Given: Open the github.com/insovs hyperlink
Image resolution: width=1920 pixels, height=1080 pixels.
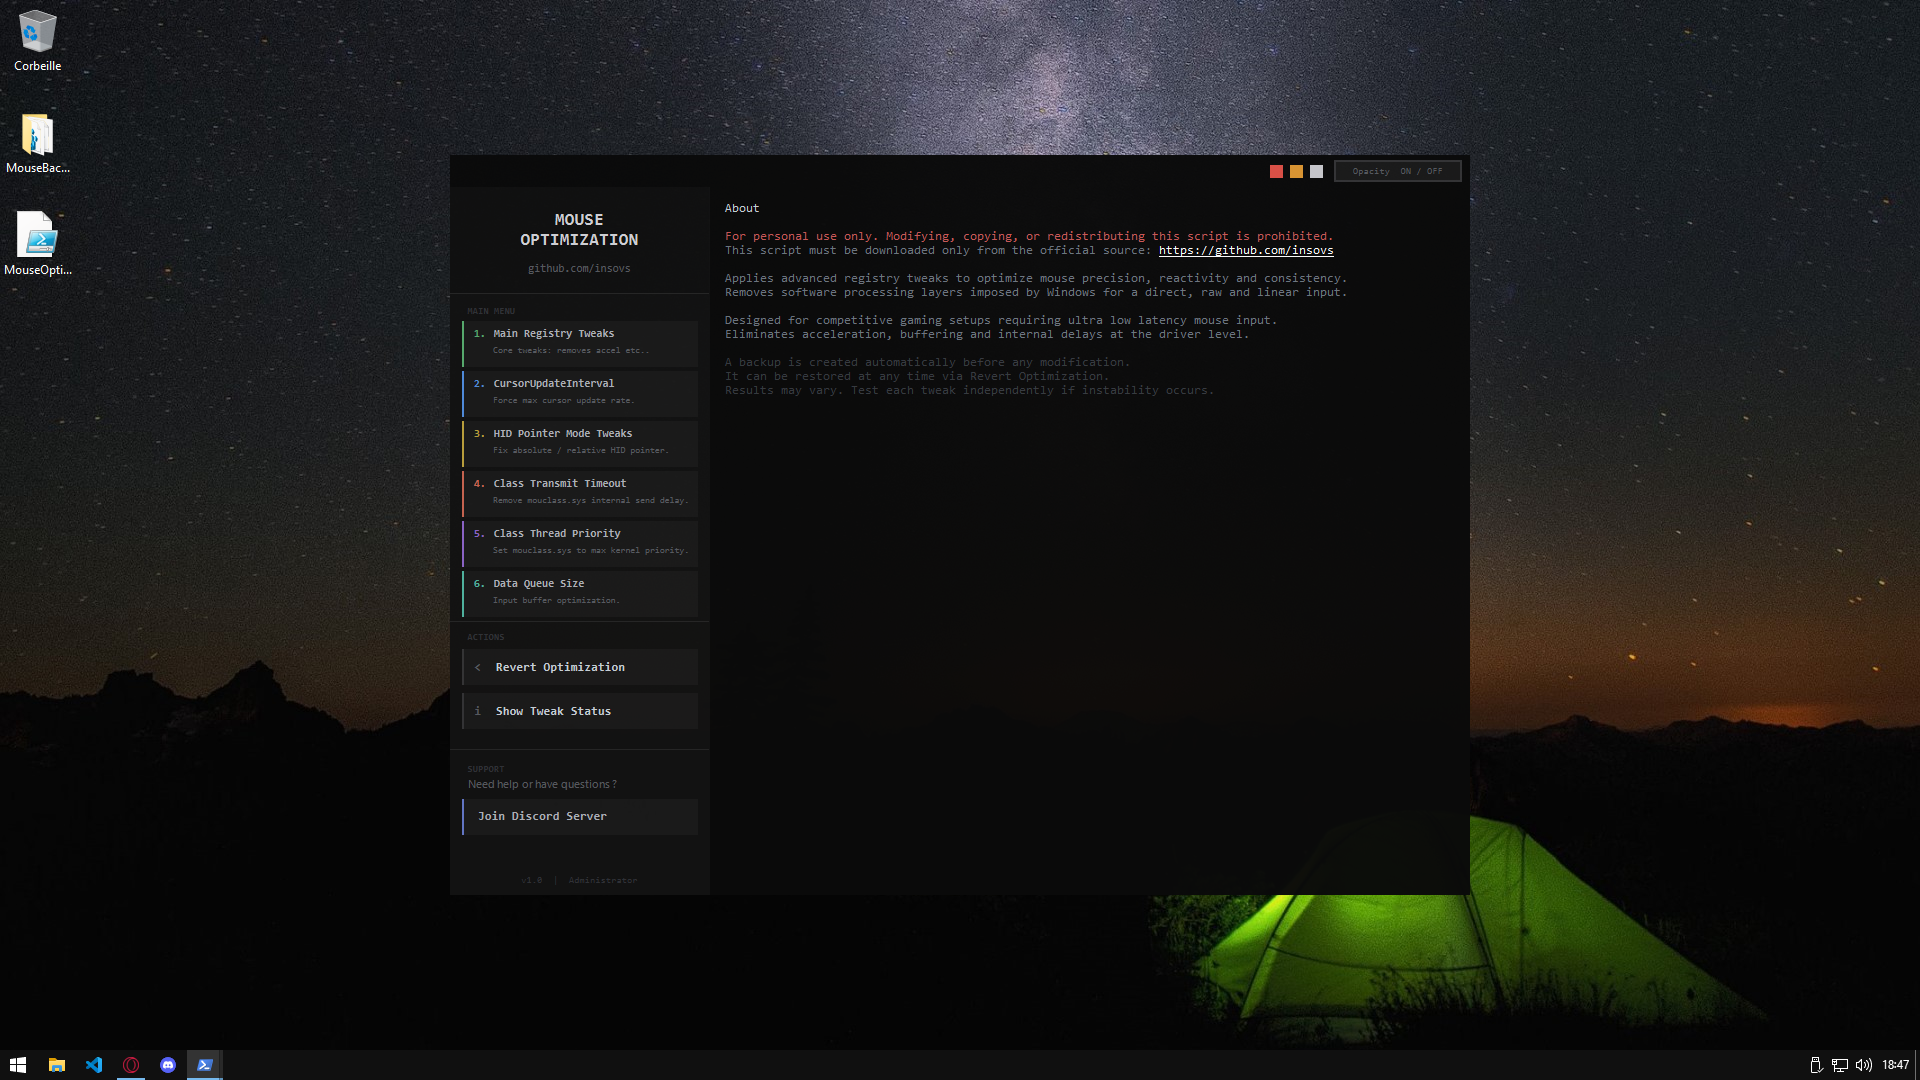Looking at the screenshot, I should pyautogui.click(x=1245, y=251).
